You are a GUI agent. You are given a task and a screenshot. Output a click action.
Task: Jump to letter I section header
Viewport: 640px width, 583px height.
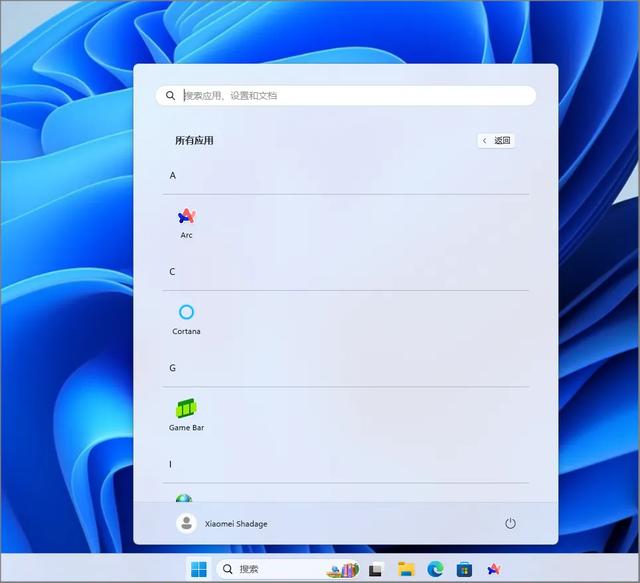point(171,464)
